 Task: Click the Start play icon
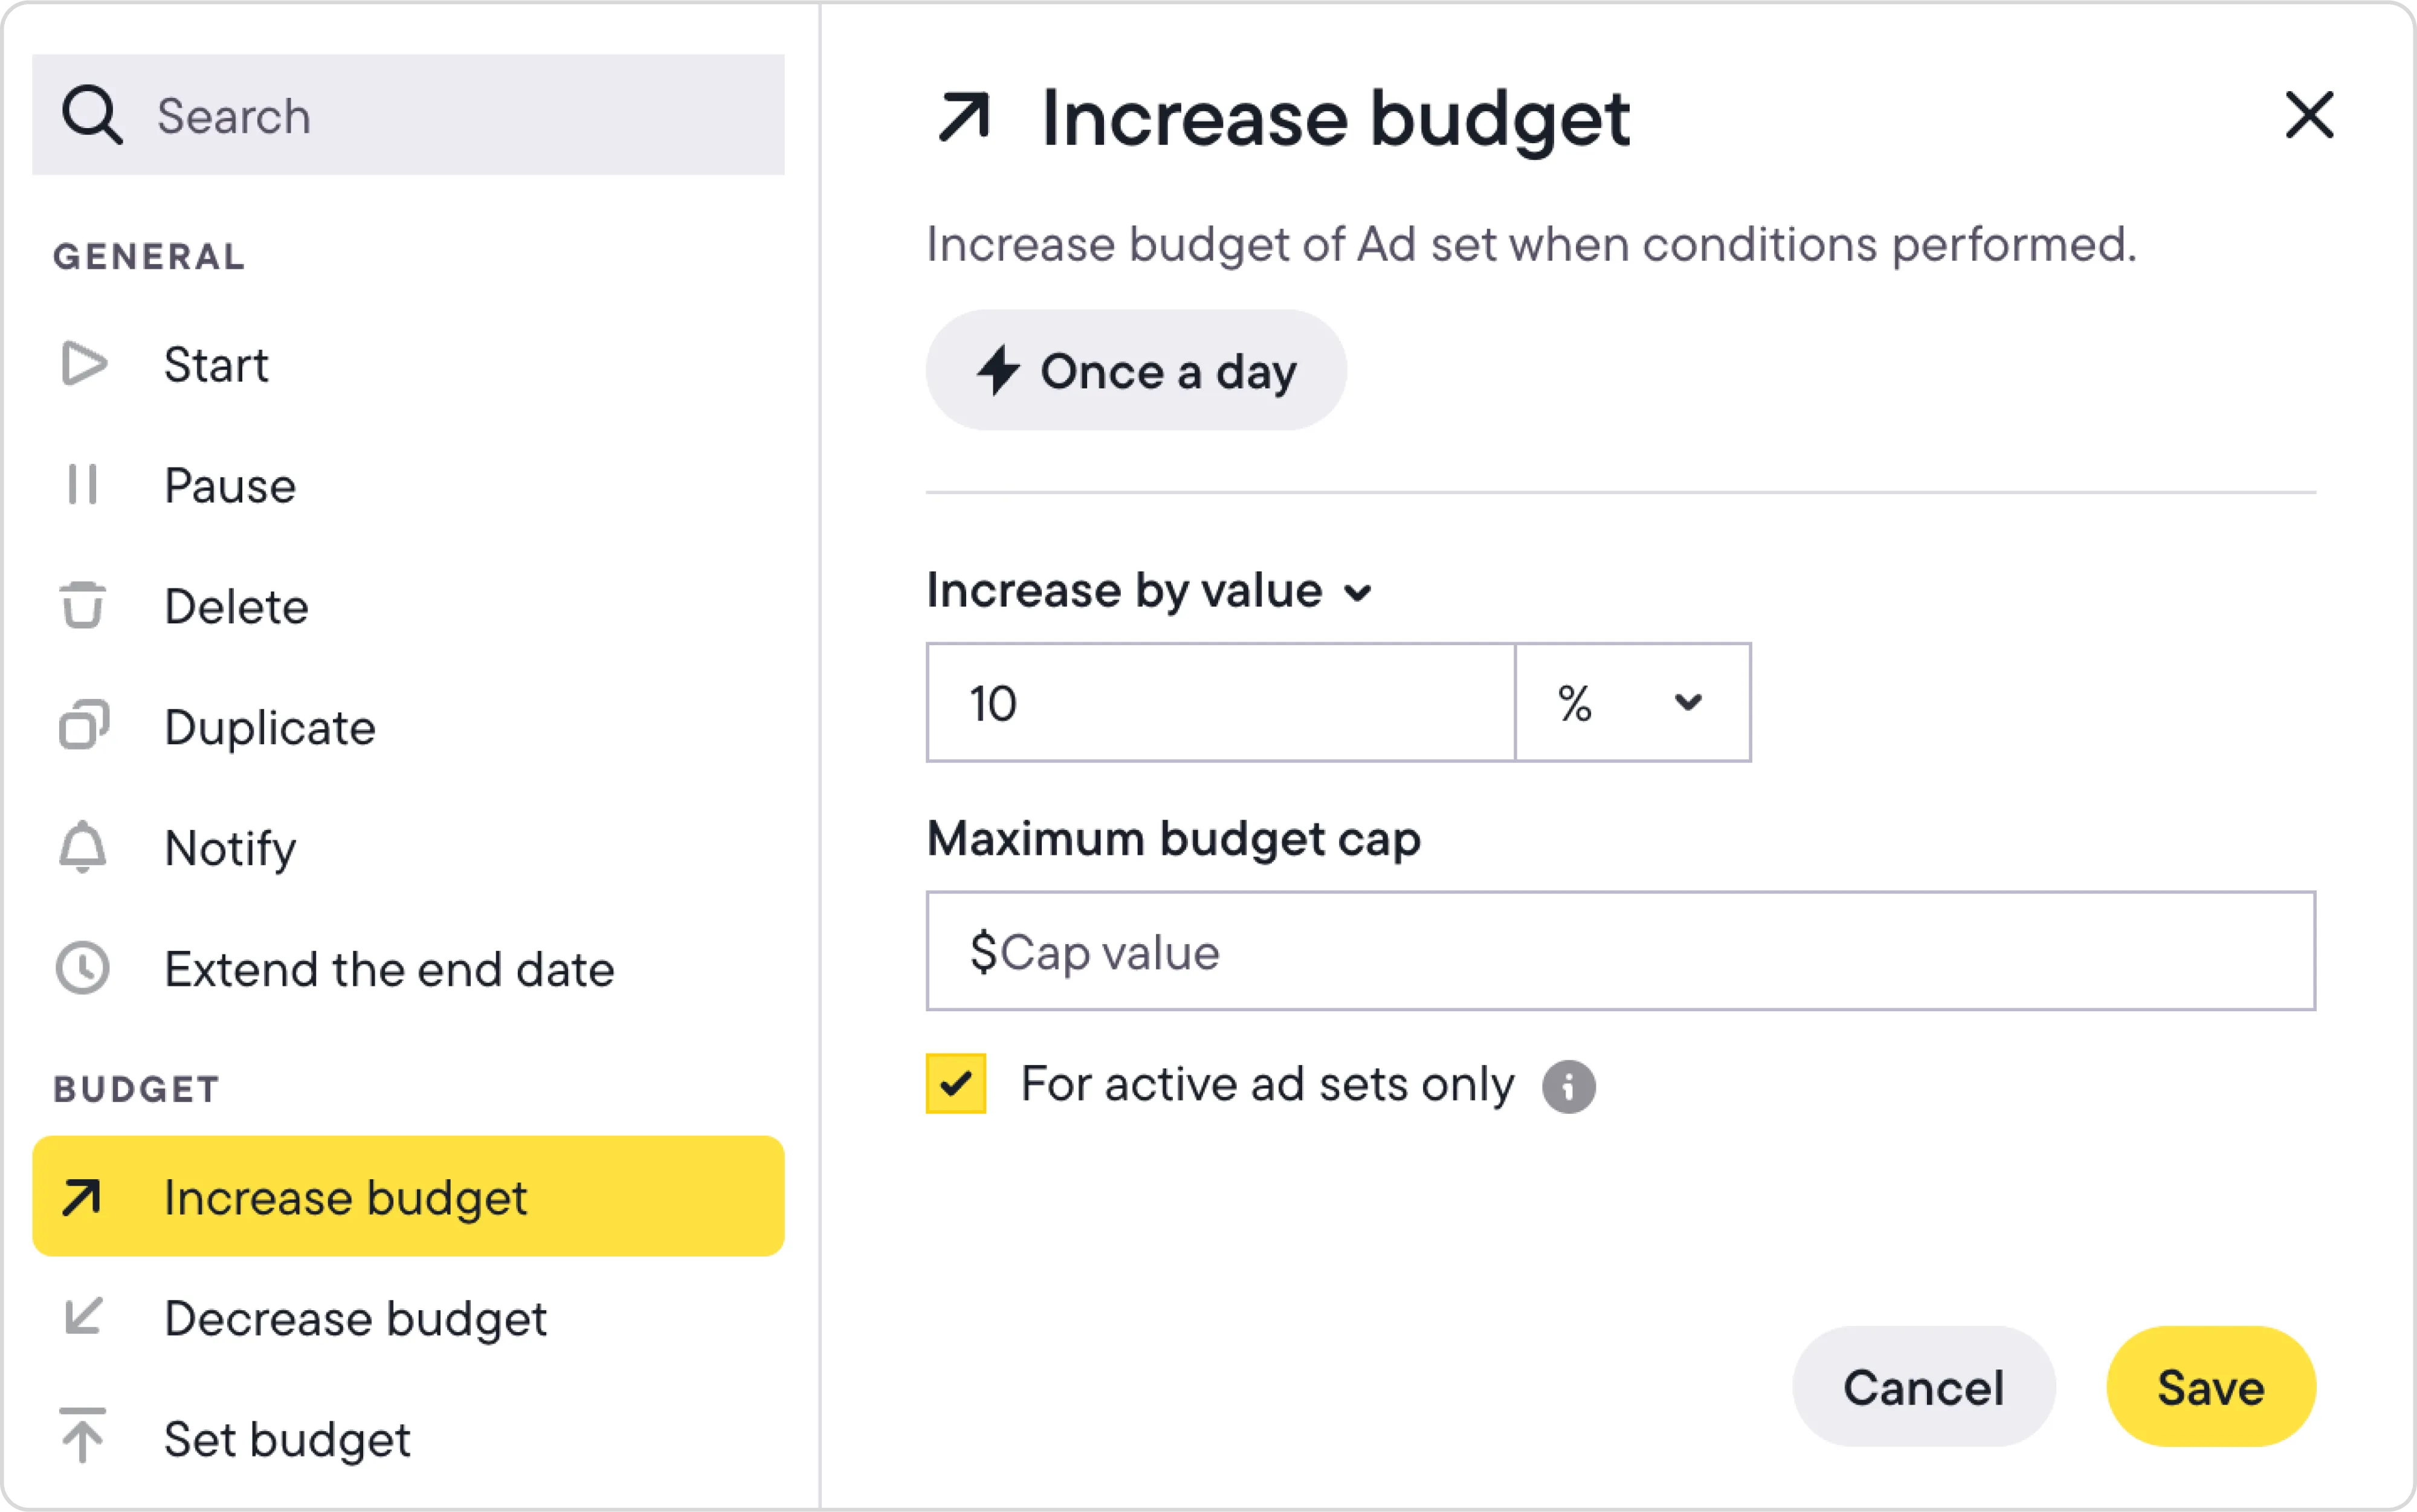pyautogui.click(x=83, y=364)
